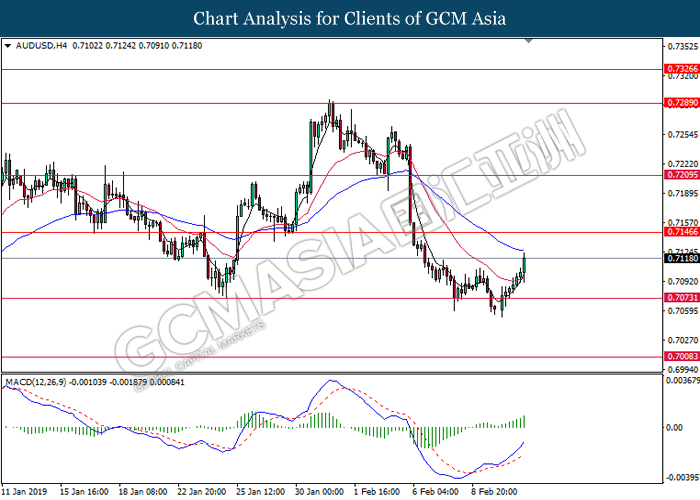The image size is (700, 500).
Task: Select the 0.70731 support level label
Action: 681,298
